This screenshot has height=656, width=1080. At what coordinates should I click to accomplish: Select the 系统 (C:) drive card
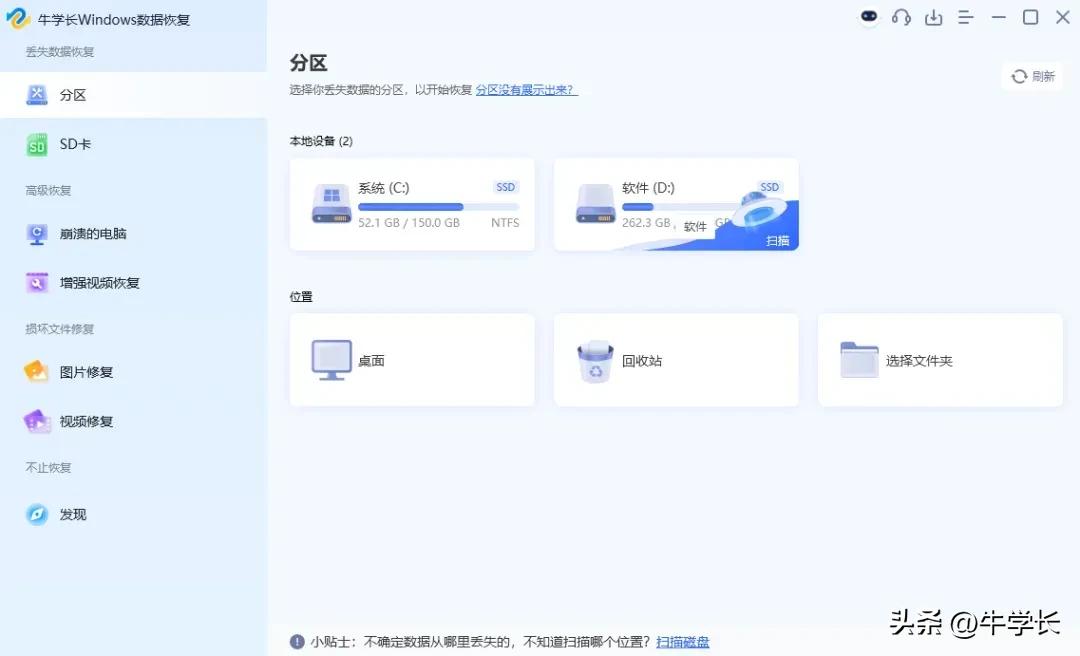pos(411,204)
